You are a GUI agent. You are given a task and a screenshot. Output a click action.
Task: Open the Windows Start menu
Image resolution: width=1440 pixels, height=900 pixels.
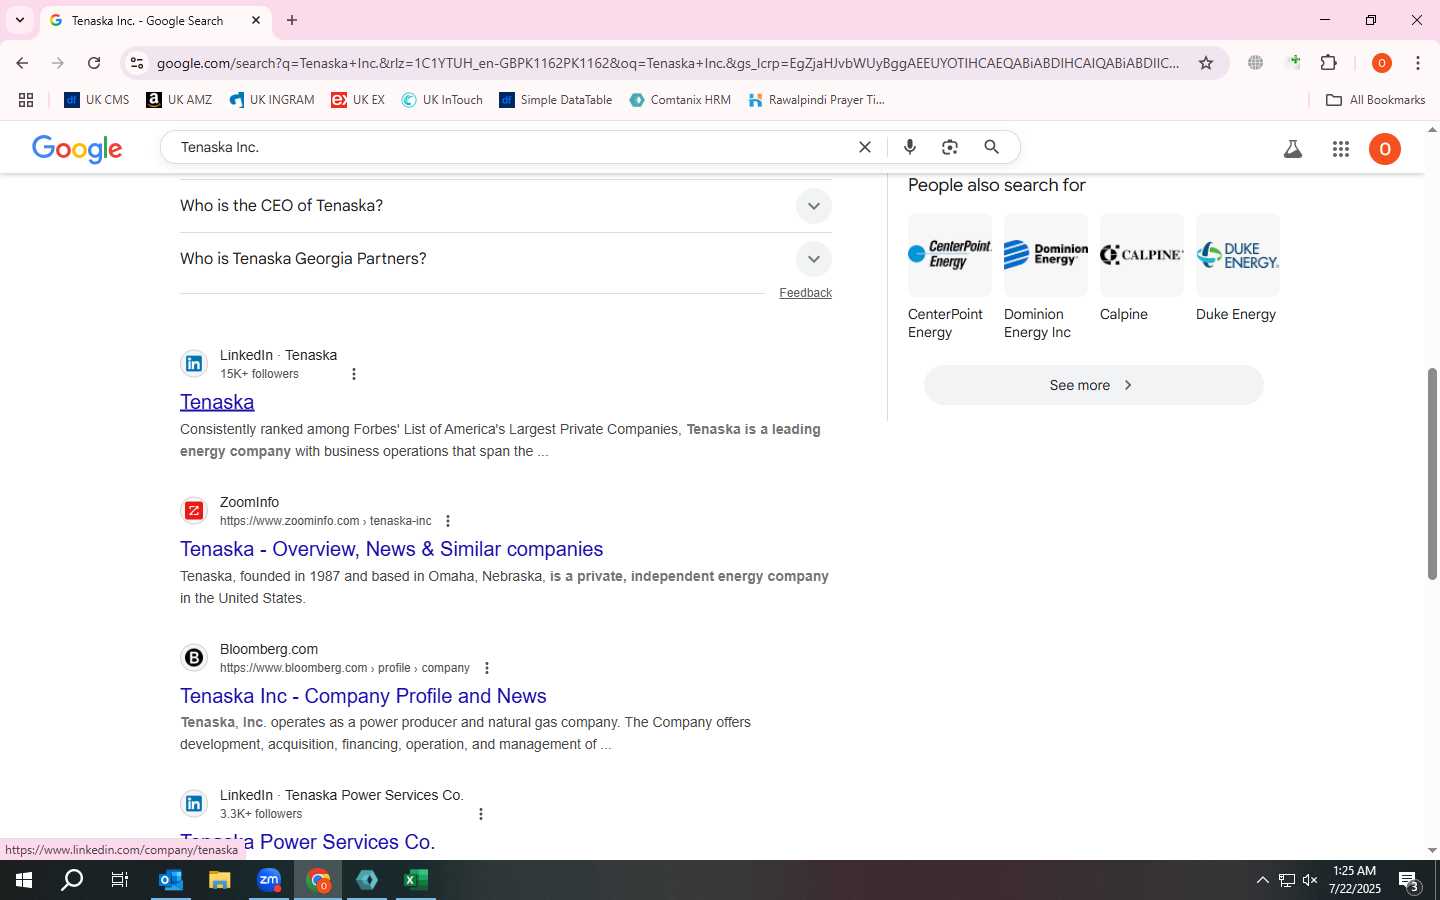pyautogui.click(x=24, y=880)
